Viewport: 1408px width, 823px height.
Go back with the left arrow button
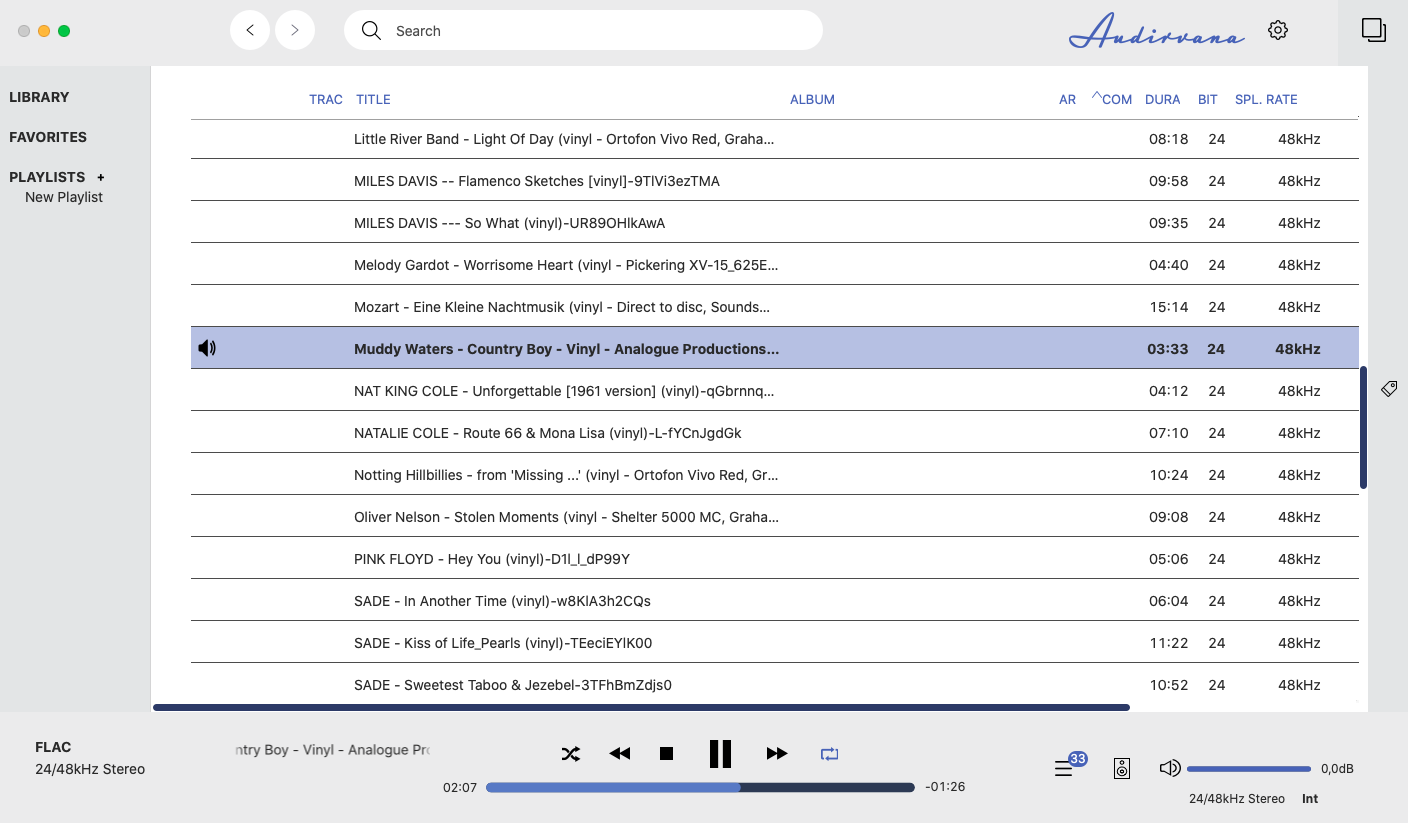[x=250, y=30]
